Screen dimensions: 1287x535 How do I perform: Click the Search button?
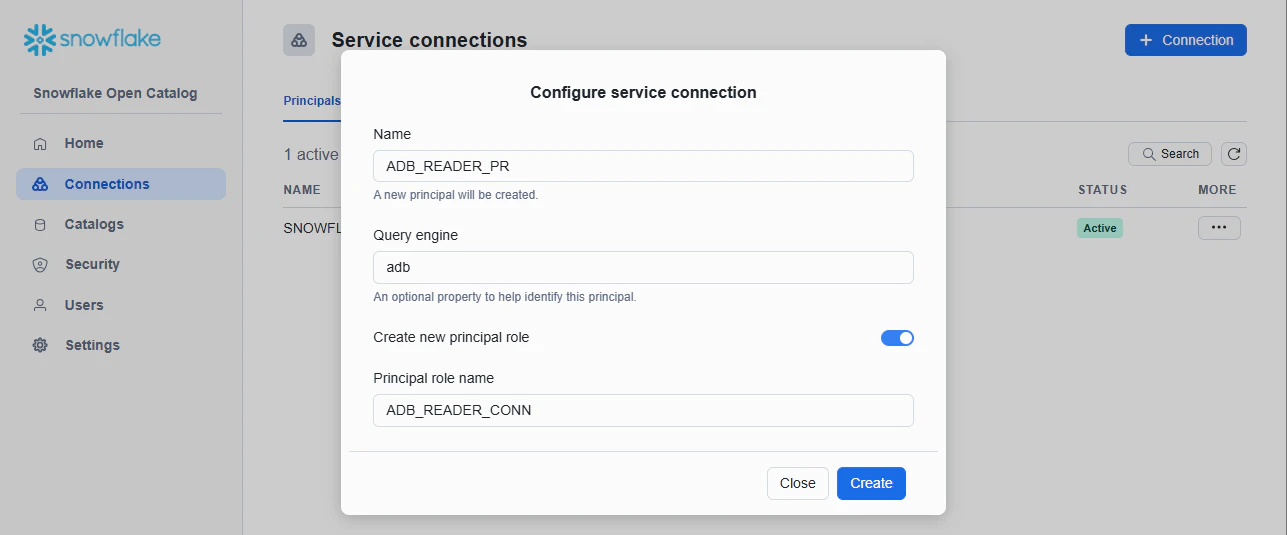click(x=1169, y=154)
